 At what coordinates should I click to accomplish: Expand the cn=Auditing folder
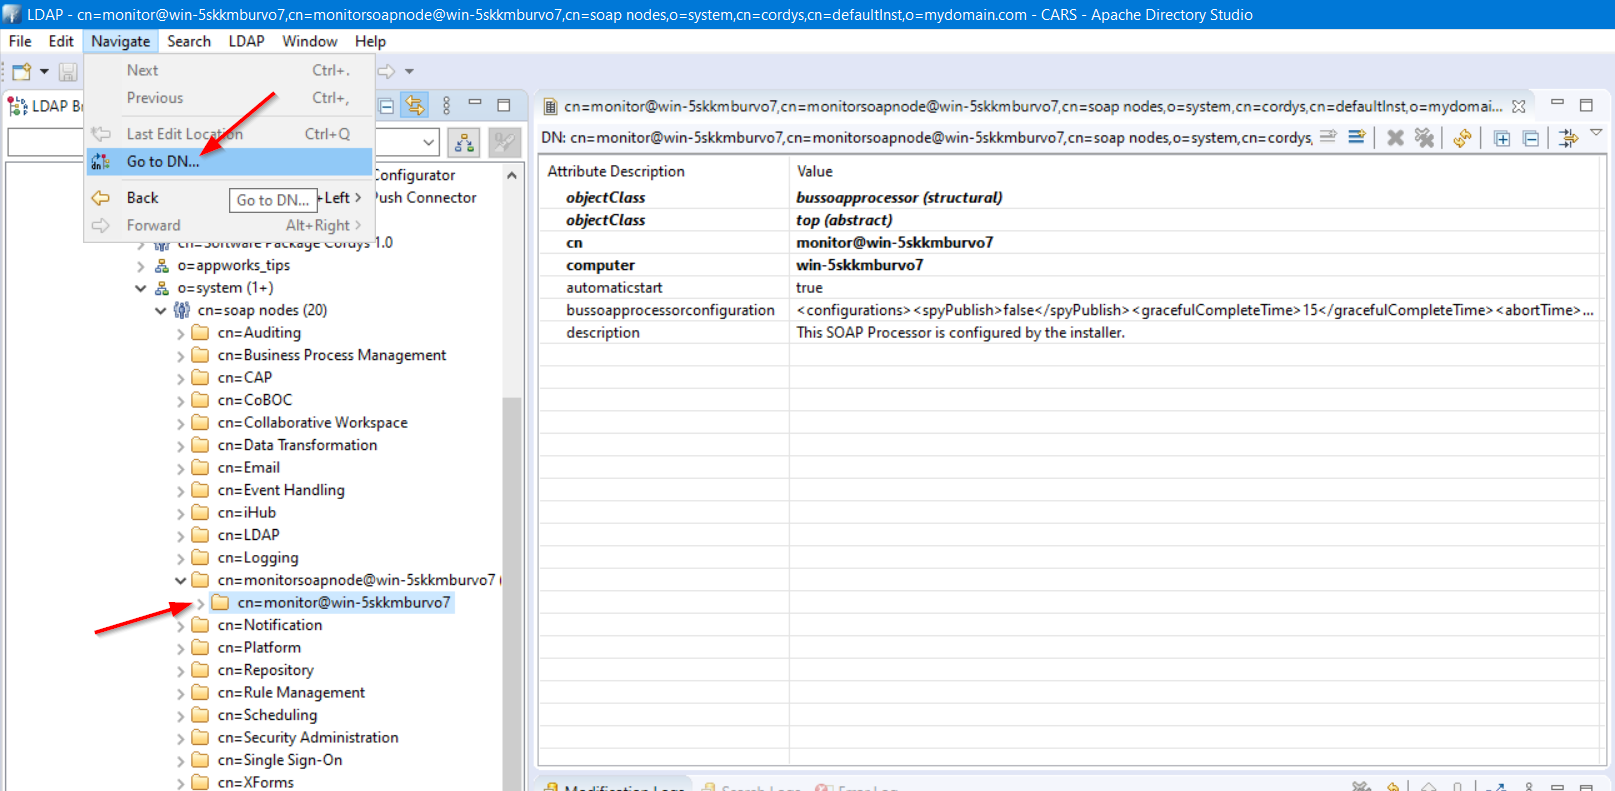(x=181, y=334)
